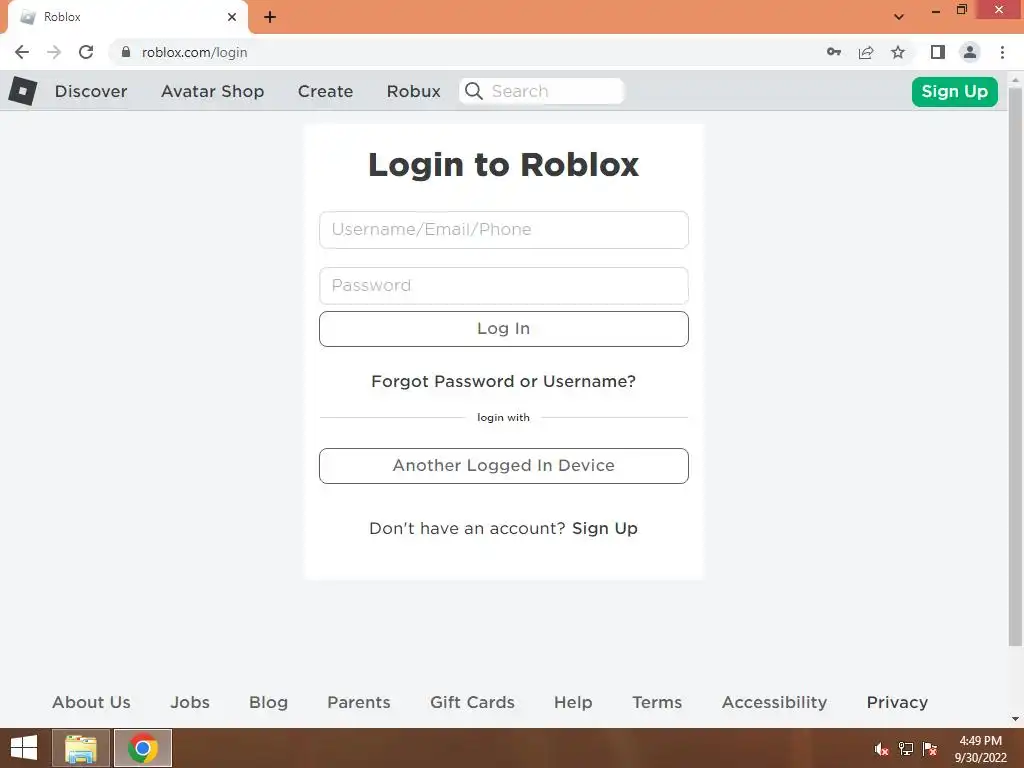
Task: Click the Chrome taskbar icon
Action: coord(143,748)
